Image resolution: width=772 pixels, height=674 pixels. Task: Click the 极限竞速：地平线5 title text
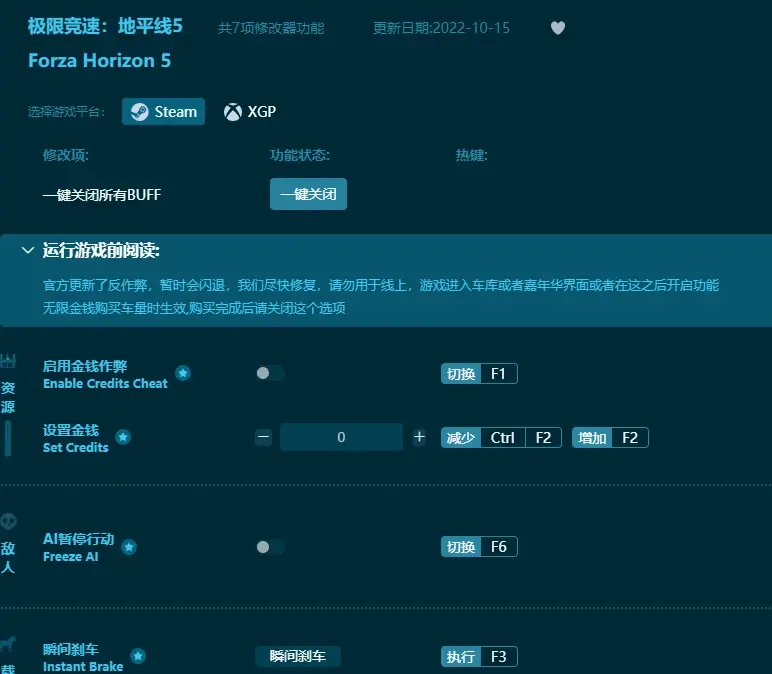coord(105,26)
